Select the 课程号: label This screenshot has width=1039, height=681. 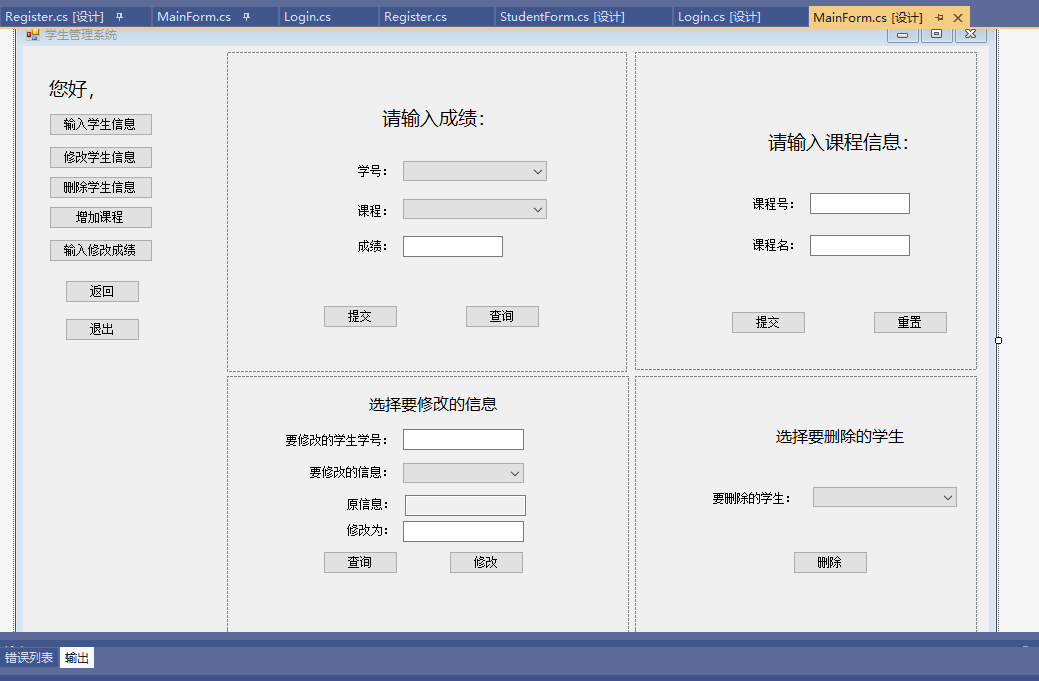click(773, 204)
